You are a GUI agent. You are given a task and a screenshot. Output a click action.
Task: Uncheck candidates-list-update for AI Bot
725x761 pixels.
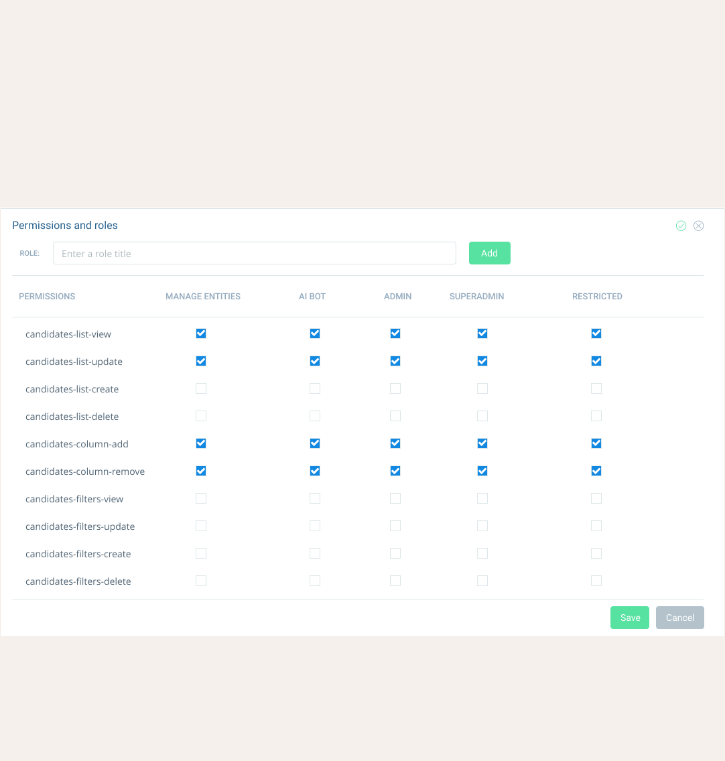(314, 361)
